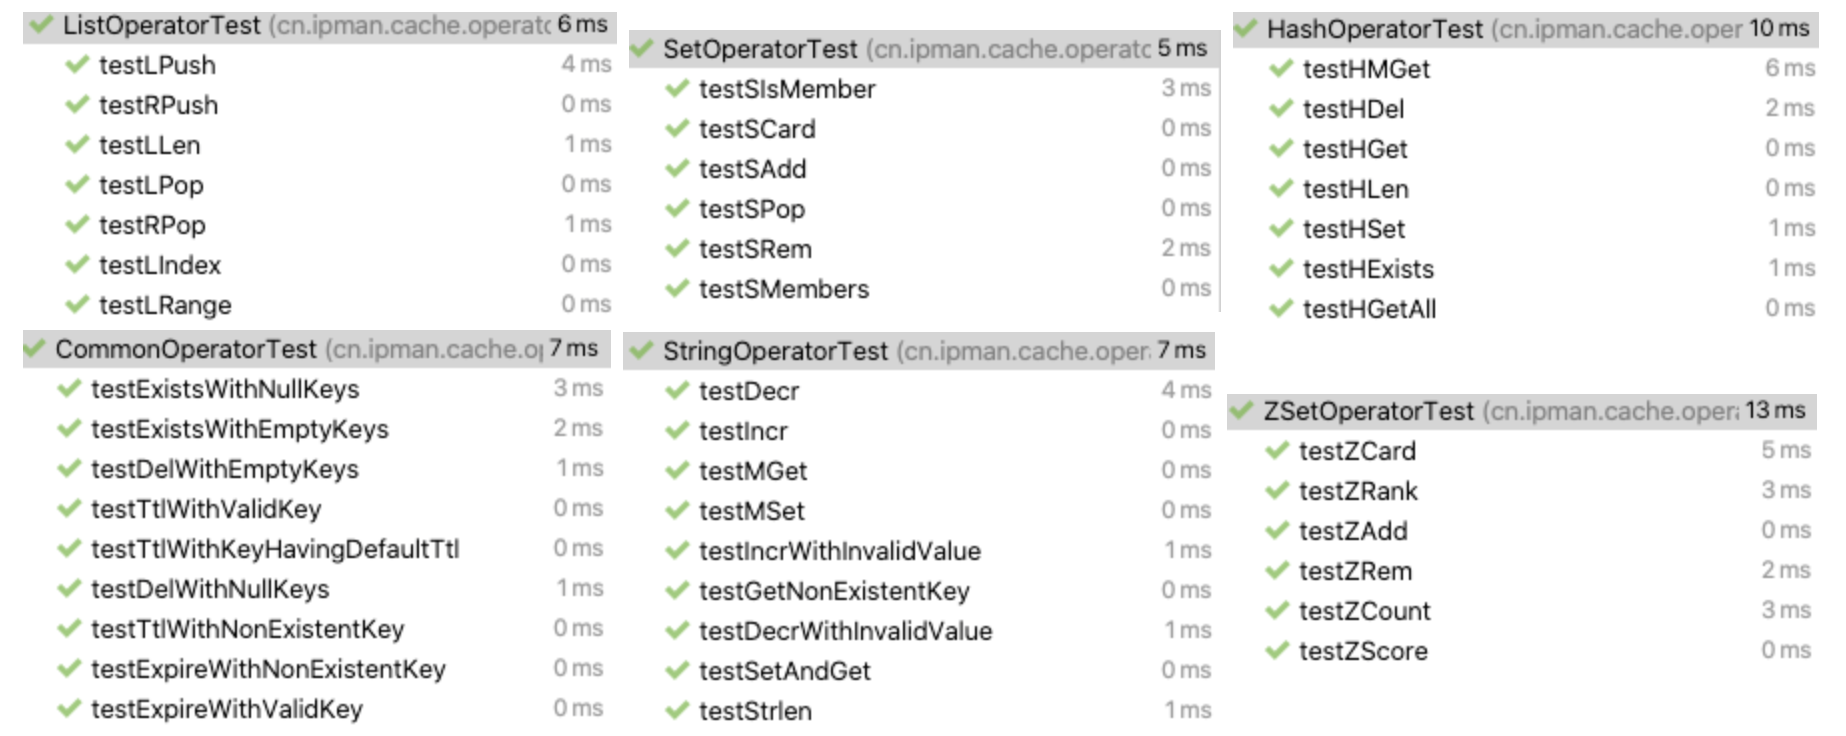
Task: Click the 13 ms duration of ZSetOperatorTest
Action: point(1775,411)
